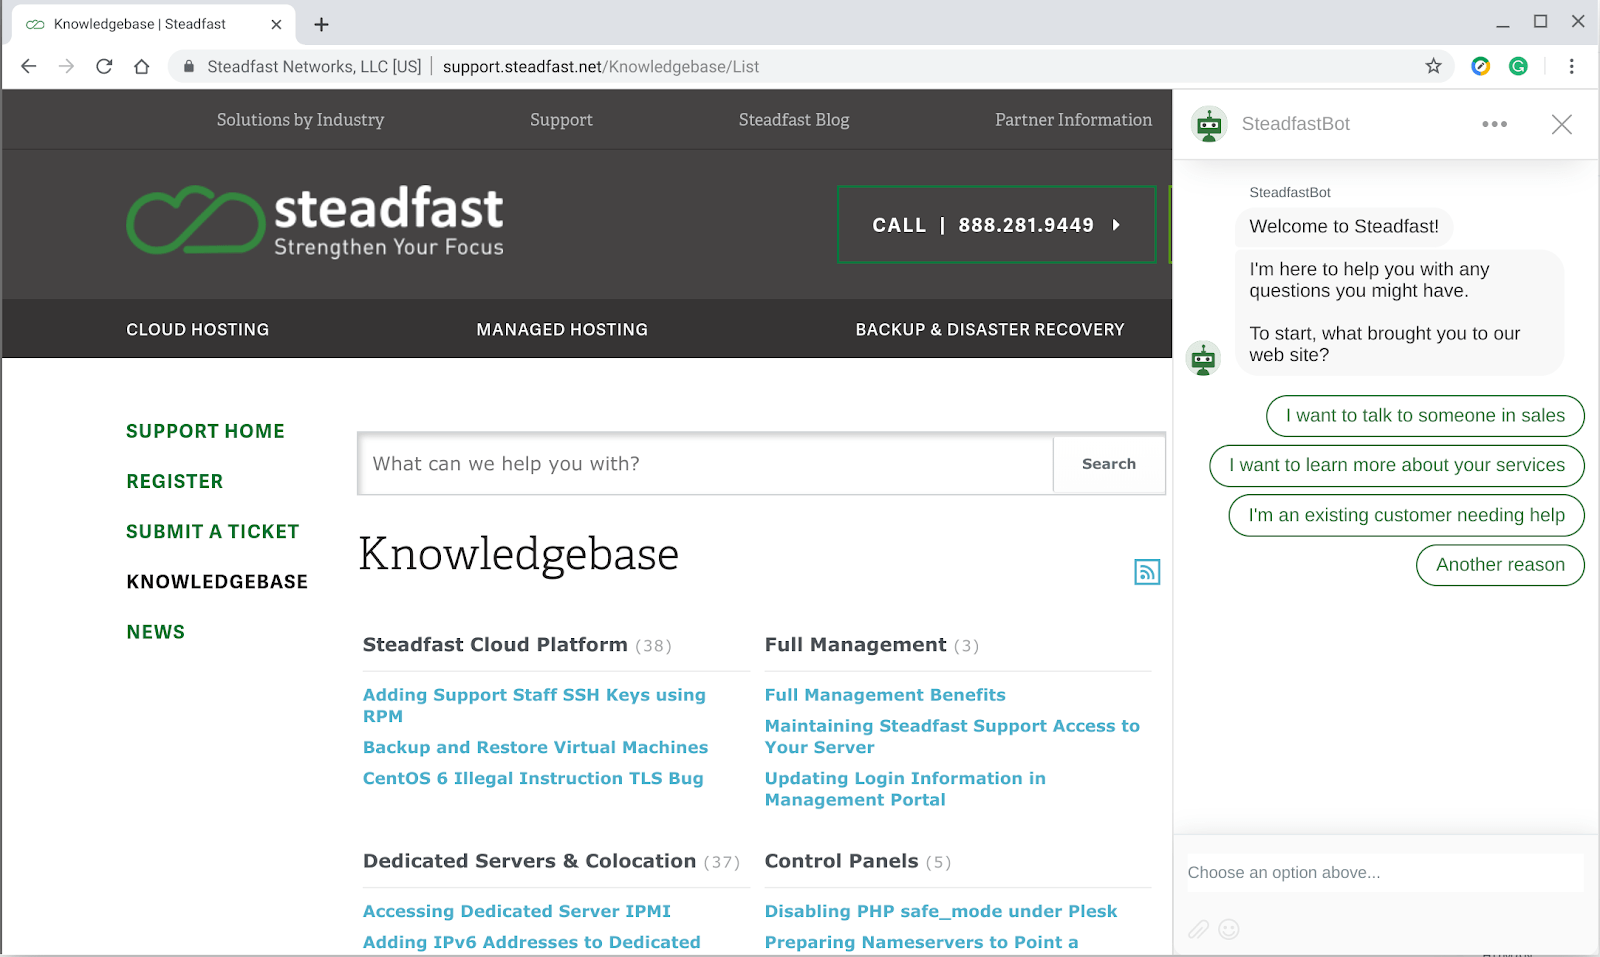Choose 'I want to talk to someone in sales'
Screen dimensions: 1600x957
pos(1425,416)
